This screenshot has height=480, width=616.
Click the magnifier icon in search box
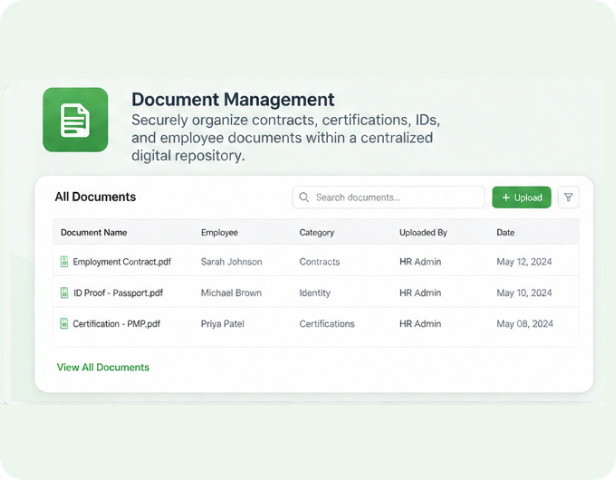pos(304,197)
